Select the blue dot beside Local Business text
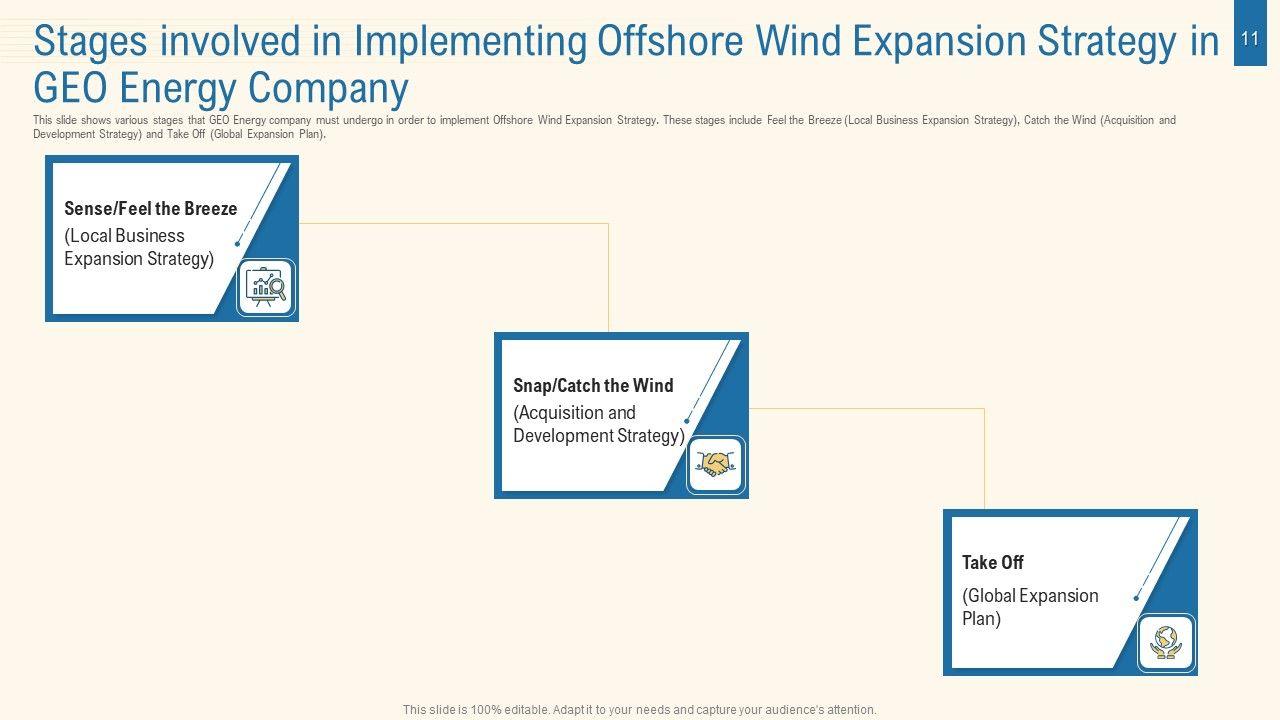This screenshot has height=720, width=1280. [237, 244]
